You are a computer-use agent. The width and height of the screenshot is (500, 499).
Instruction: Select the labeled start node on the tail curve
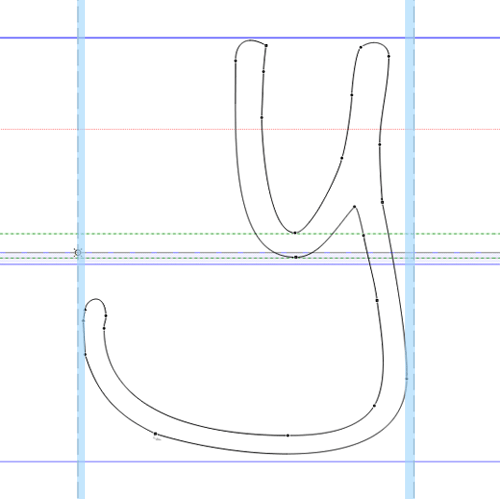click(155, 434)
